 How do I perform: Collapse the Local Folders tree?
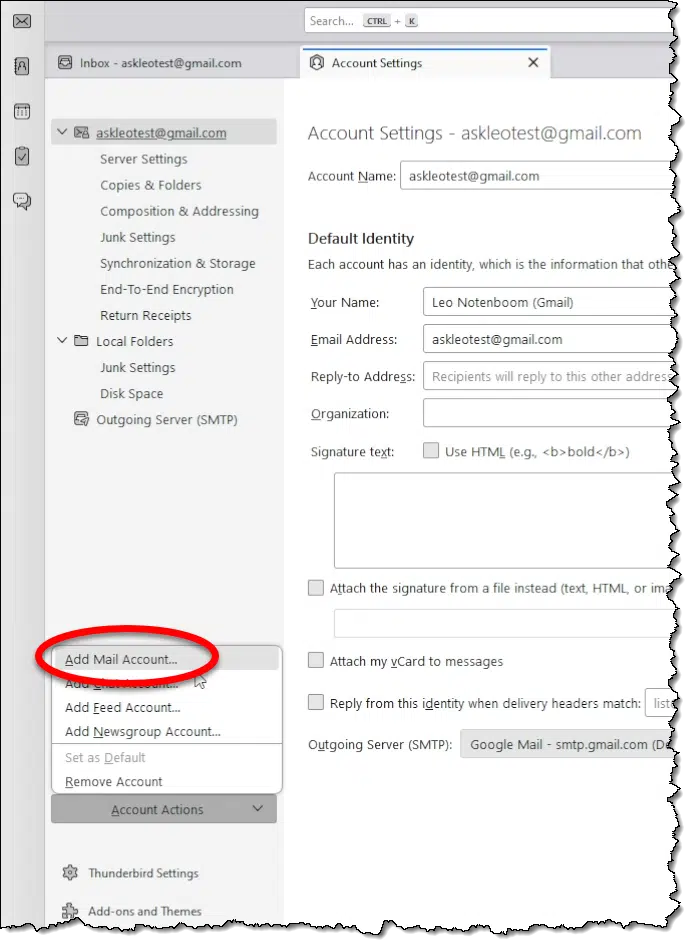click(62, 340)
